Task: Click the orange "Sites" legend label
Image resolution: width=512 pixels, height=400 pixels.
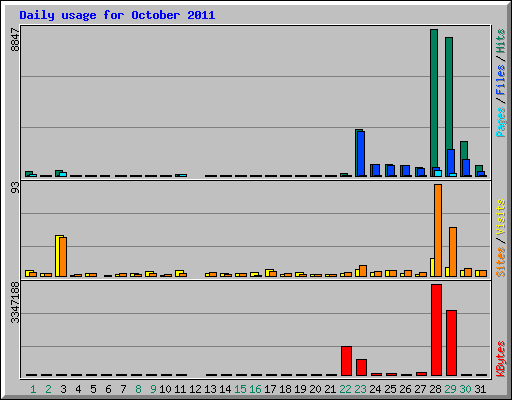Action: tap(501, 262)
